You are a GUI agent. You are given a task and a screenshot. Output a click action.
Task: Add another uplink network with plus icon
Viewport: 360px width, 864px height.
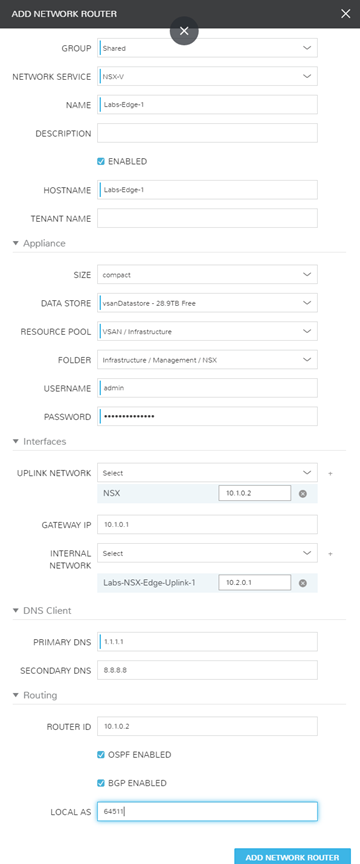coord(330,473)
